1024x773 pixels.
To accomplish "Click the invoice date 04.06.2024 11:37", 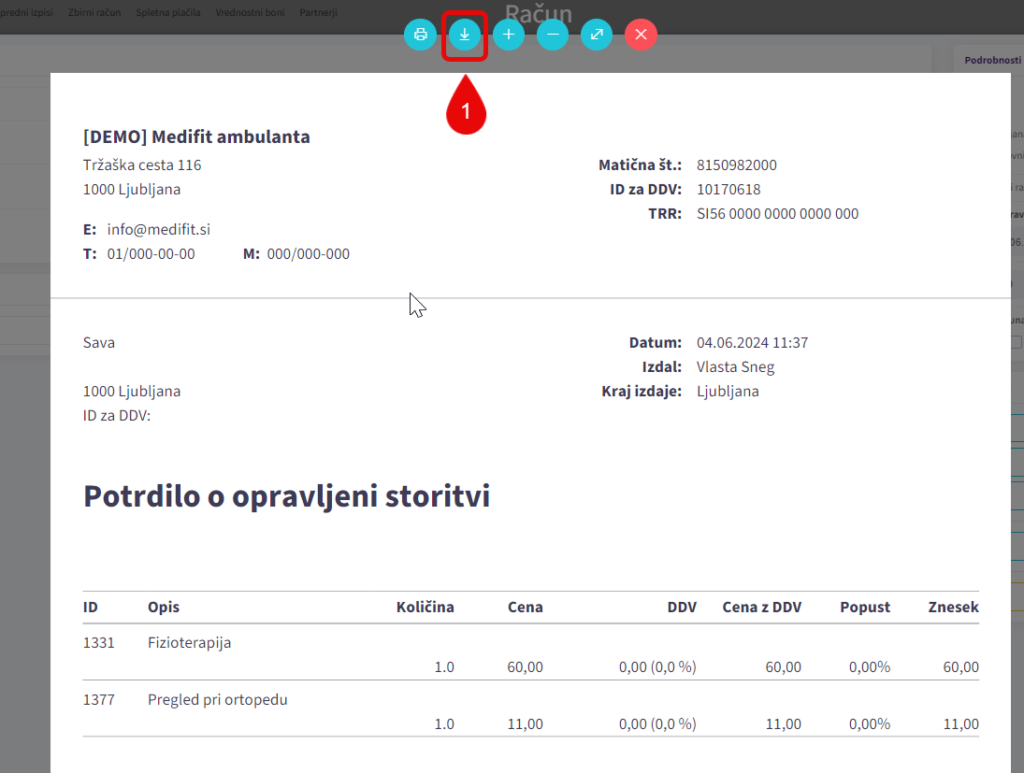I will [752, 343].
